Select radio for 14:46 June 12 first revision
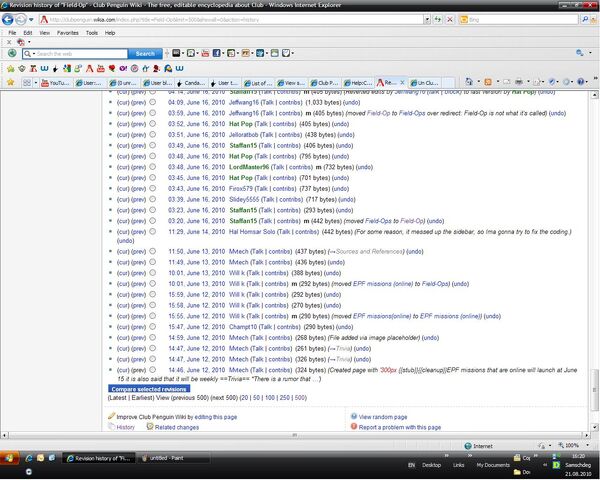The width and height of the screenshot is (600, 480). [152, 370]
